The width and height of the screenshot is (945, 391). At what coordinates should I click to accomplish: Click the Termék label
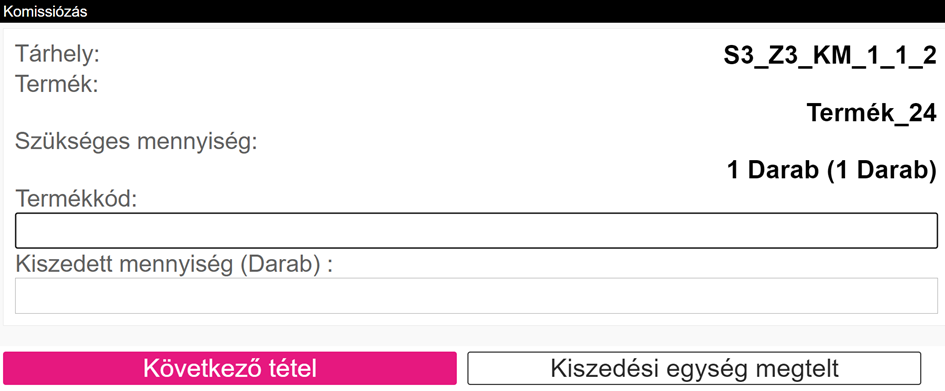point(57,84)
